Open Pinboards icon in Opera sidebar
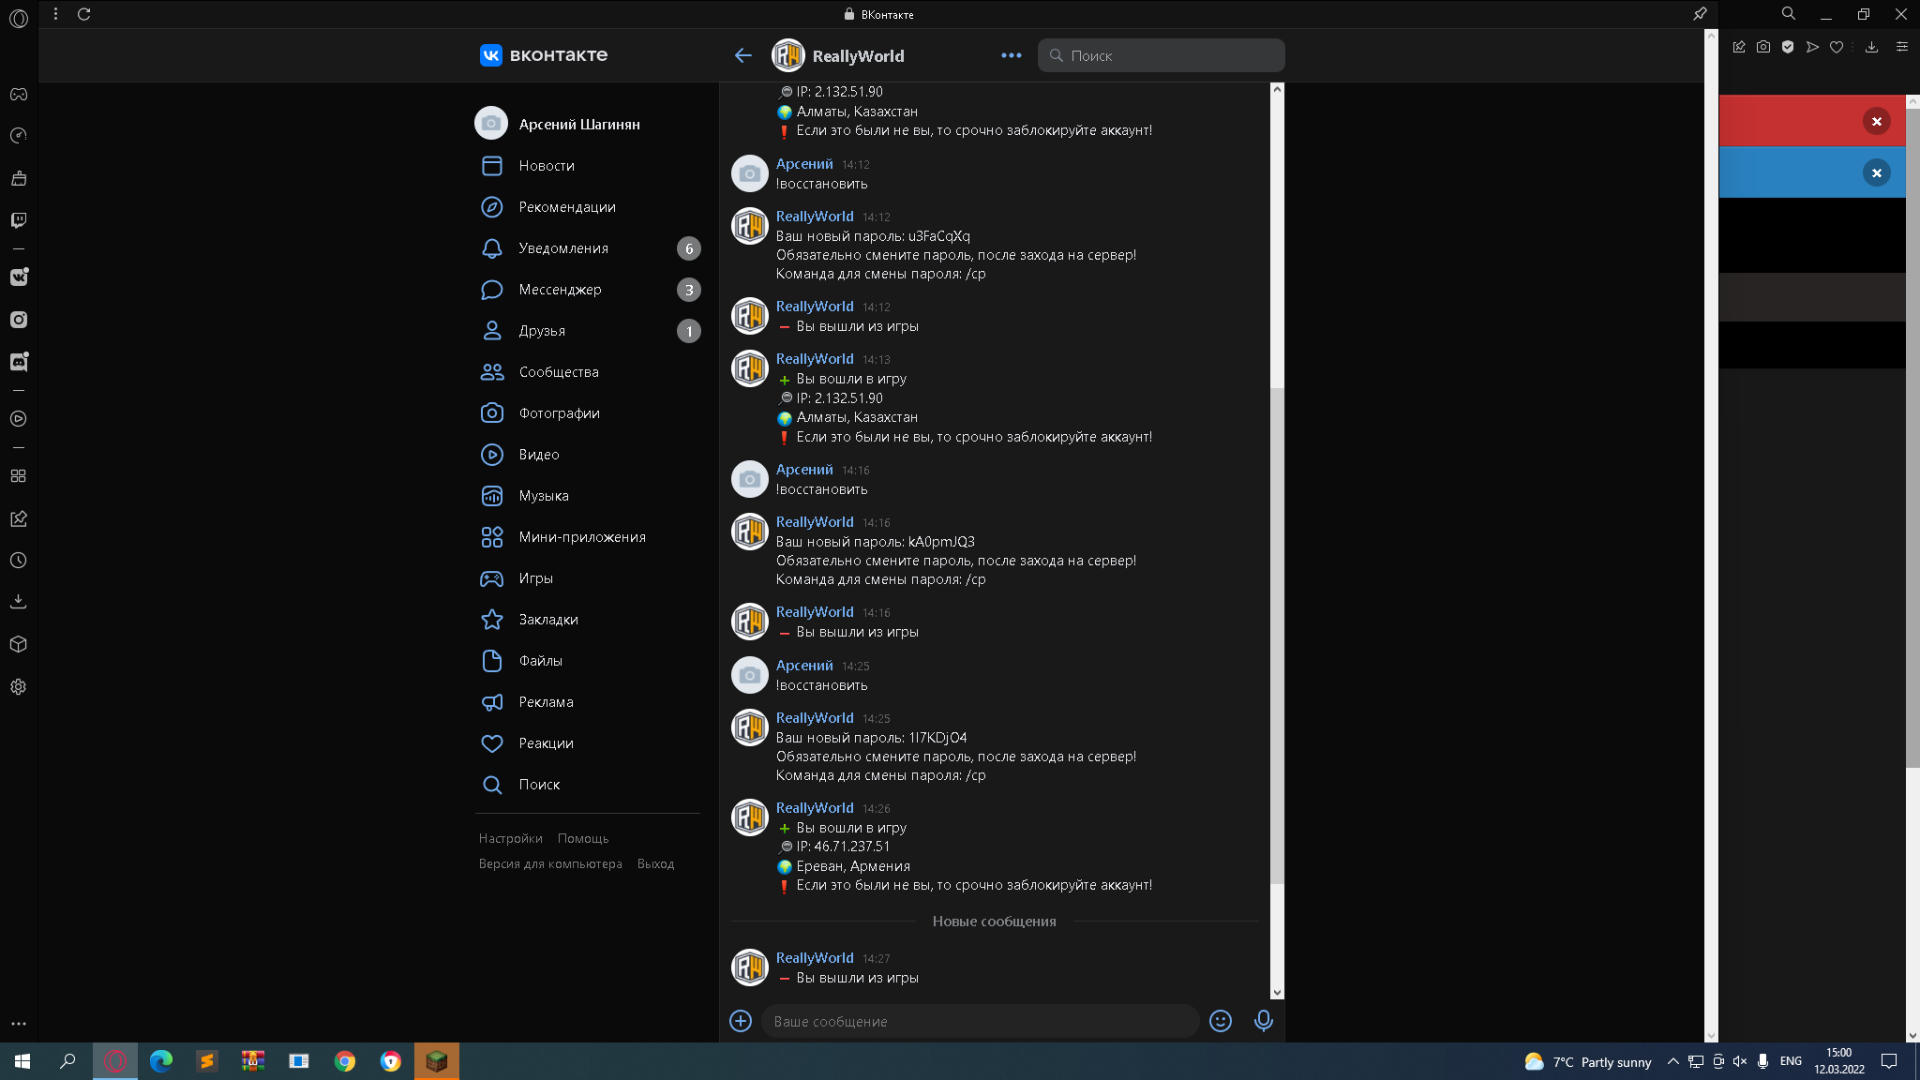 click(18, 518)
